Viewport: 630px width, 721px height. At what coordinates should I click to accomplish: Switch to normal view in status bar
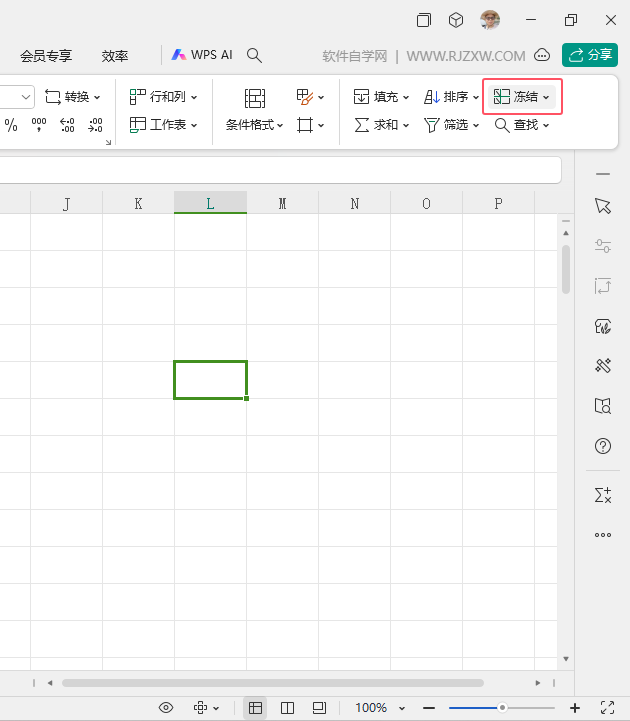tap(255, 707)
